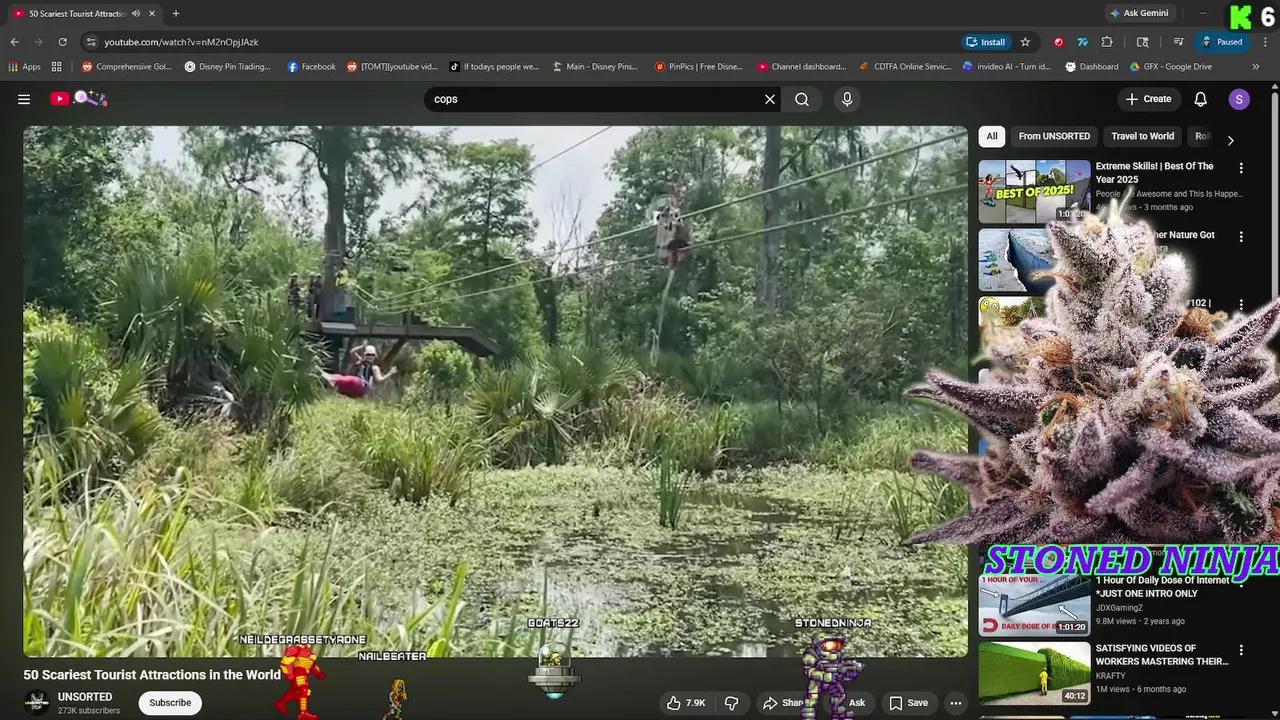This screenshot has height=720, width=1280.
Task: Mute the tab via speaker icon
Action: (x=136, y=13)
